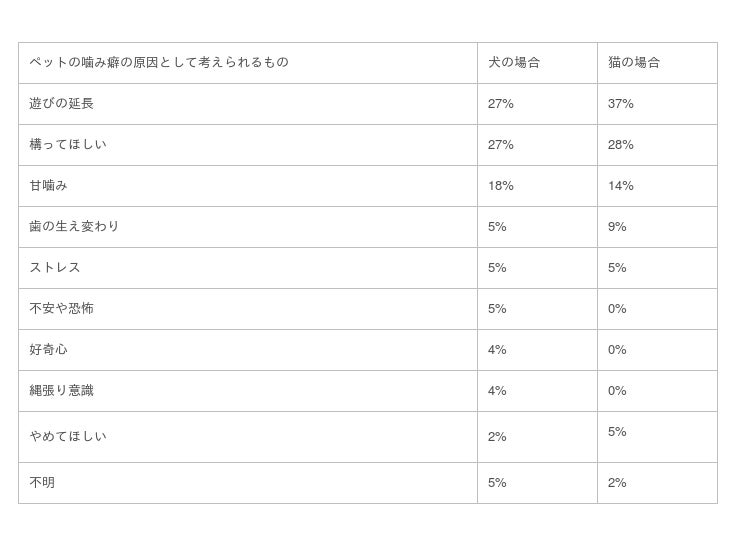
Task: Select the 歯の生え変わり row label
Action: coord(75,227)
